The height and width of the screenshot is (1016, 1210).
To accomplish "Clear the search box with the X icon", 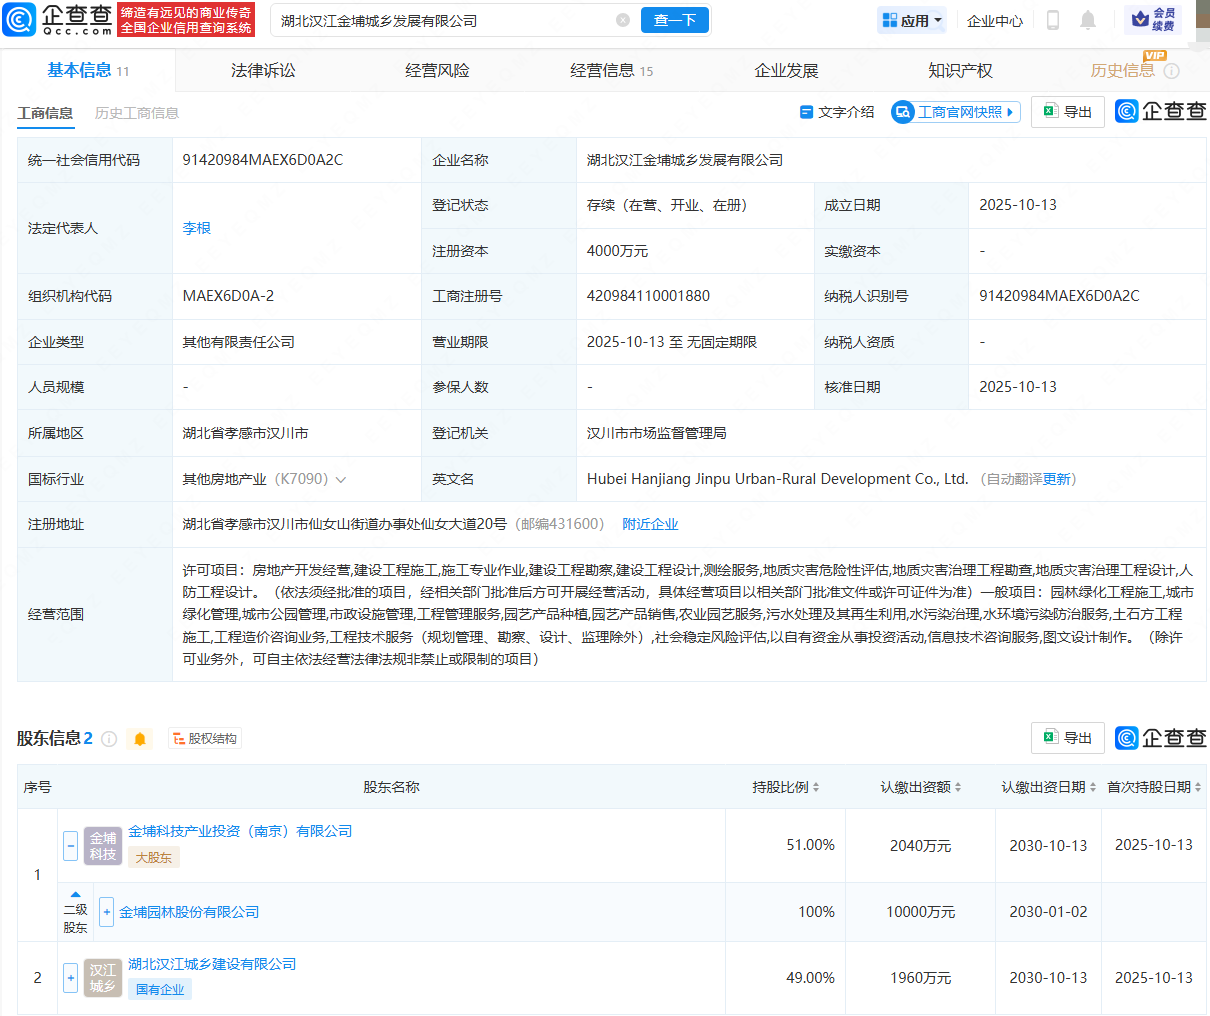I will tap(623, 20).
